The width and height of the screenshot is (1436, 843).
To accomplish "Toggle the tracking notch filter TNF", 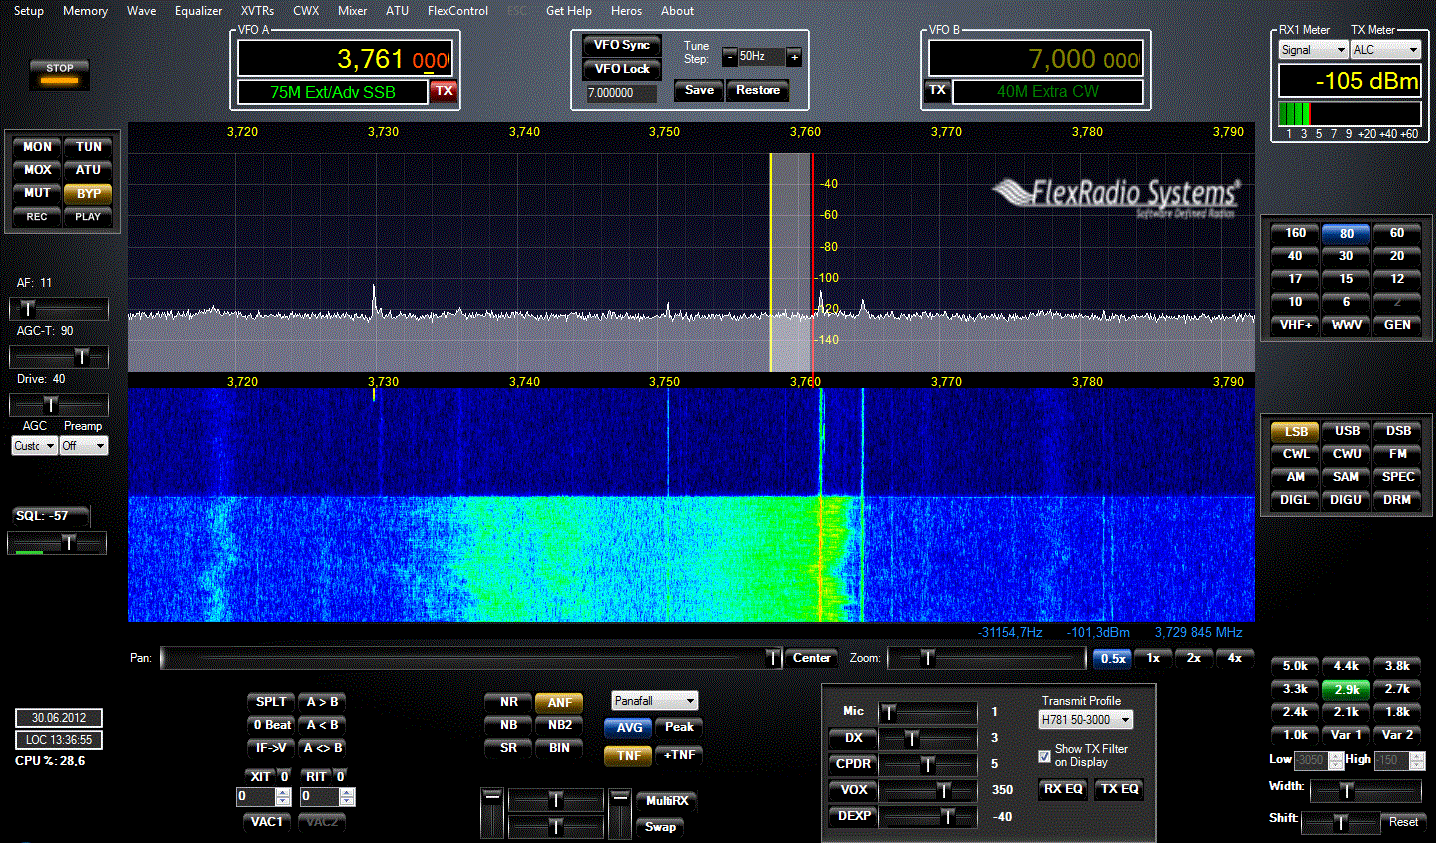I will 627,755.
